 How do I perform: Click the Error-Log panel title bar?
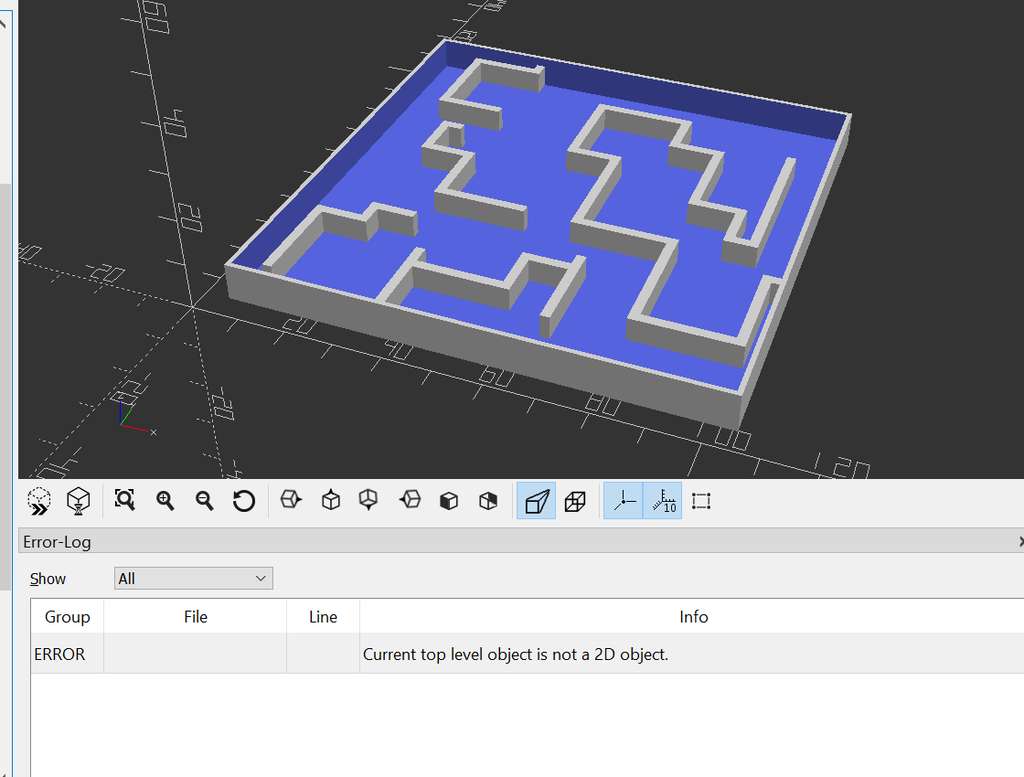coord(520,541)
